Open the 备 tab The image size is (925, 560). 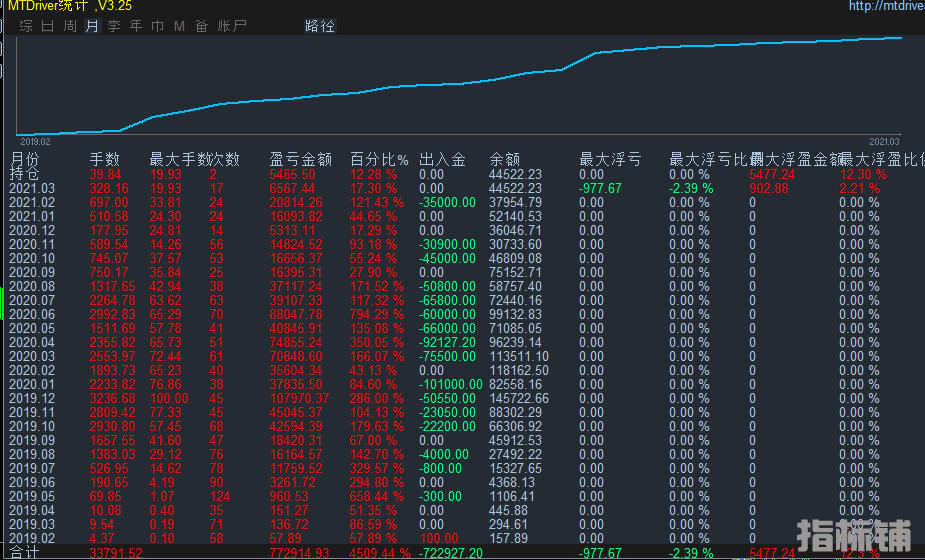(202, 26)
